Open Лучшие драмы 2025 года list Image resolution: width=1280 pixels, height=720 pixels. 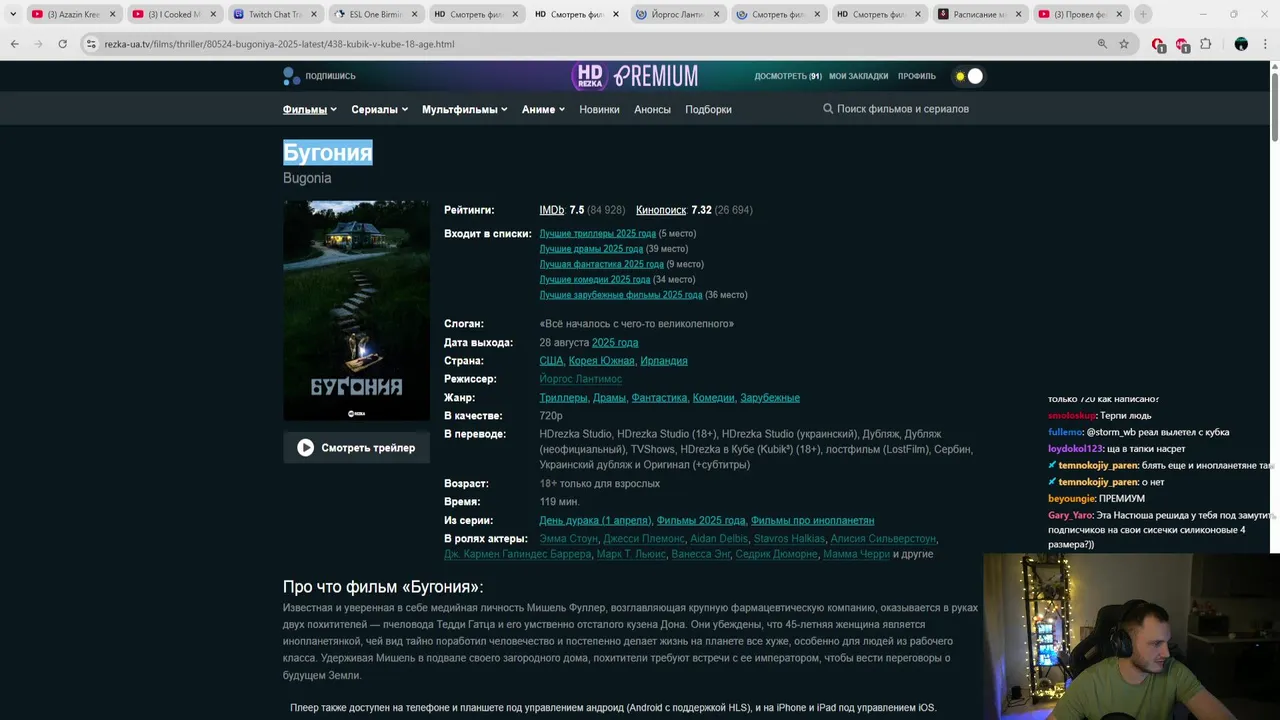tap(591, 249)
